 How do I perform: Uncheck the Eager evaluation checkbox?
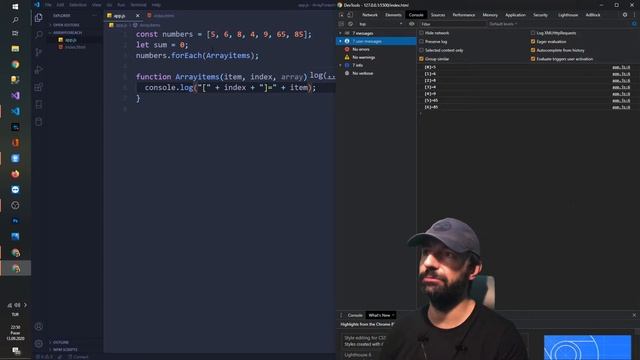pyautogui.click(x=533, y=42)
